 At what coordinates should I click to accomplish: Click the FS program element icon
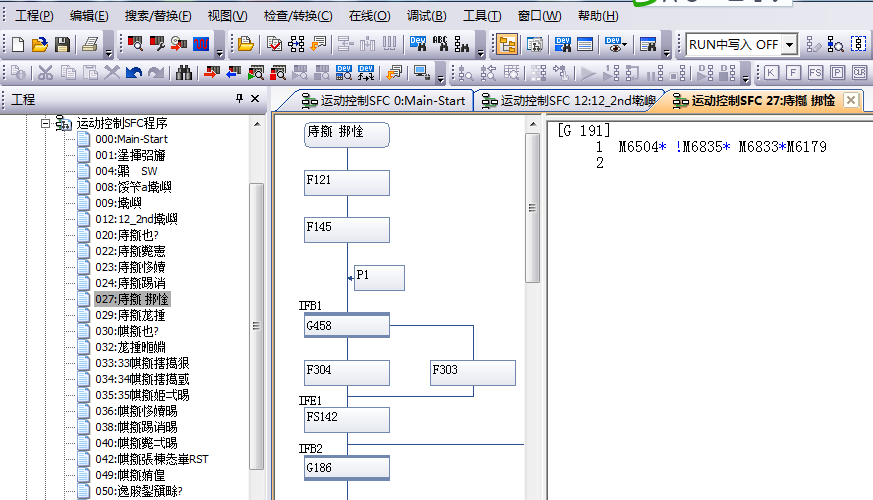pos(814,73)
